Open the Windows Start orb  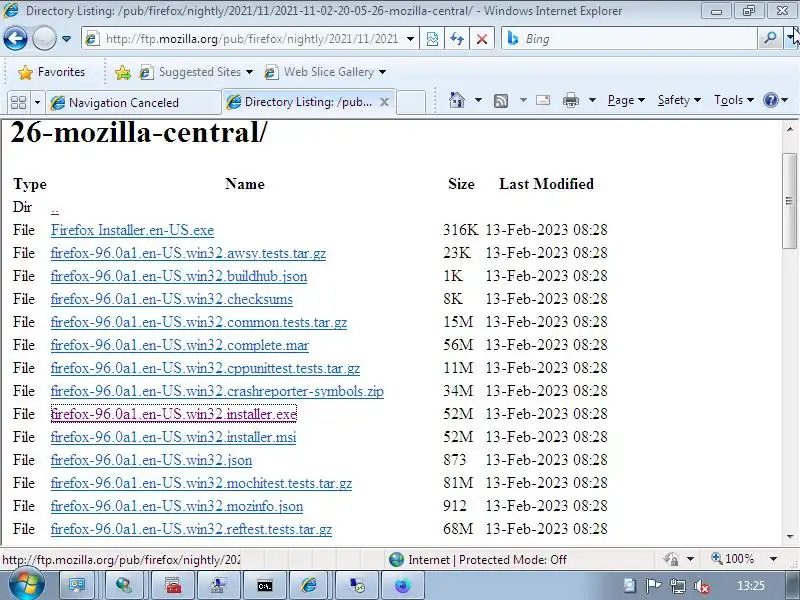click(x=26, y=585)
